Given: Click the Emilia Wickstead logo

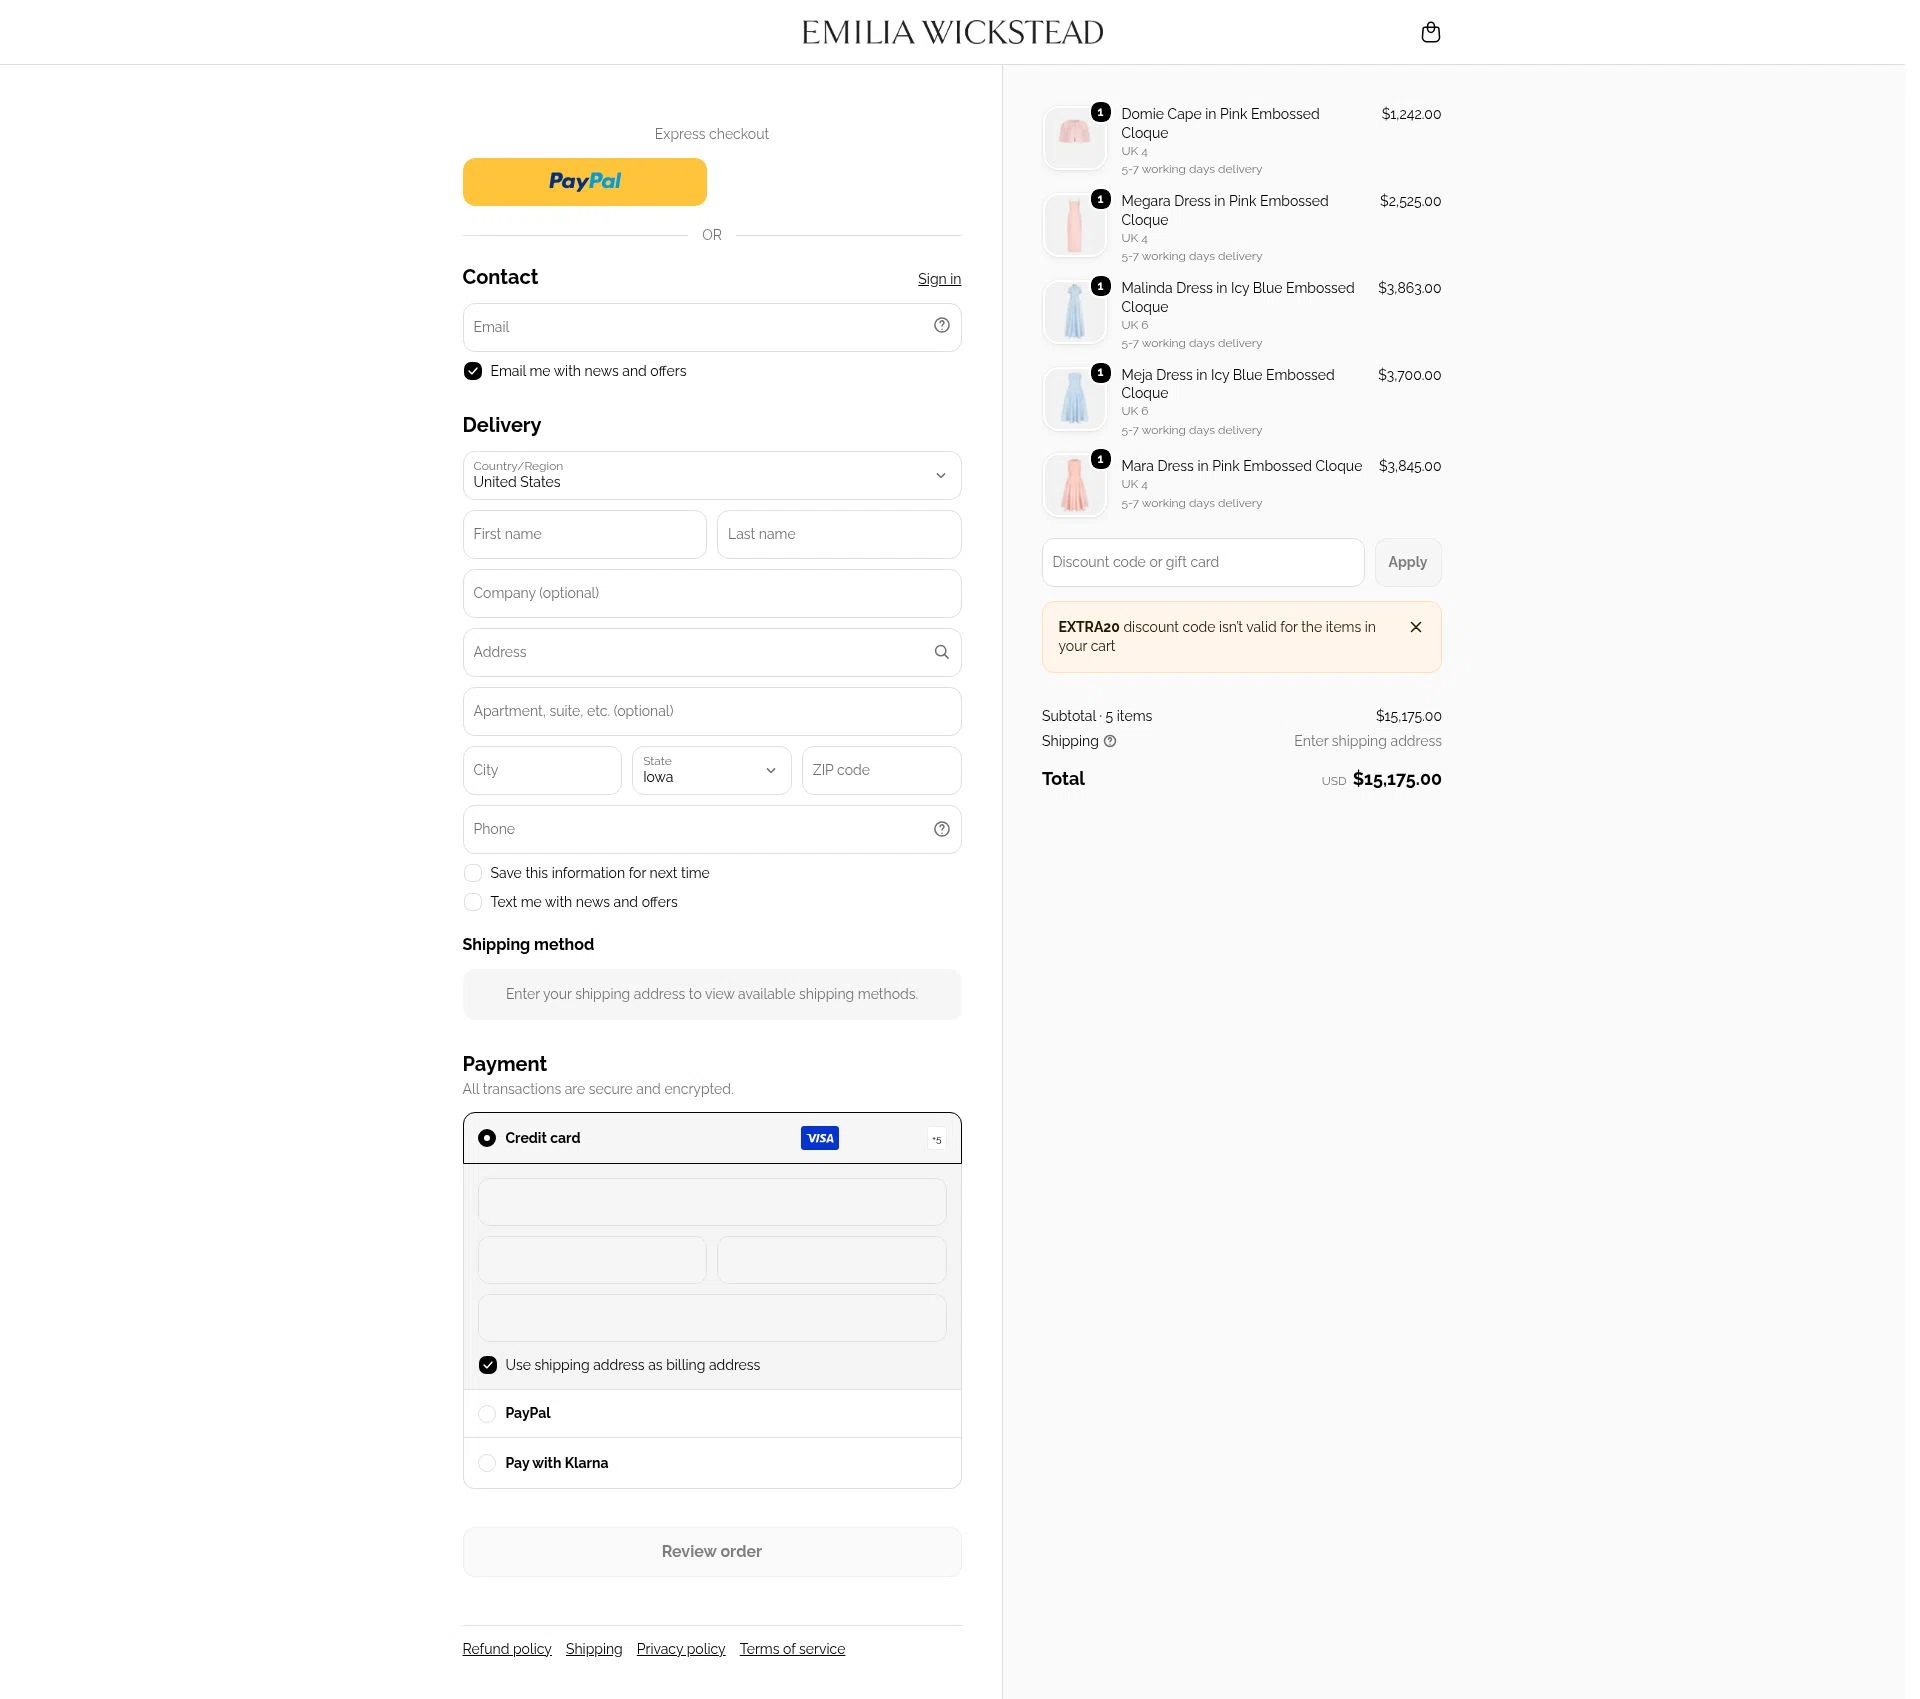Looking at the screenshot, I should (x=952, y=32).
